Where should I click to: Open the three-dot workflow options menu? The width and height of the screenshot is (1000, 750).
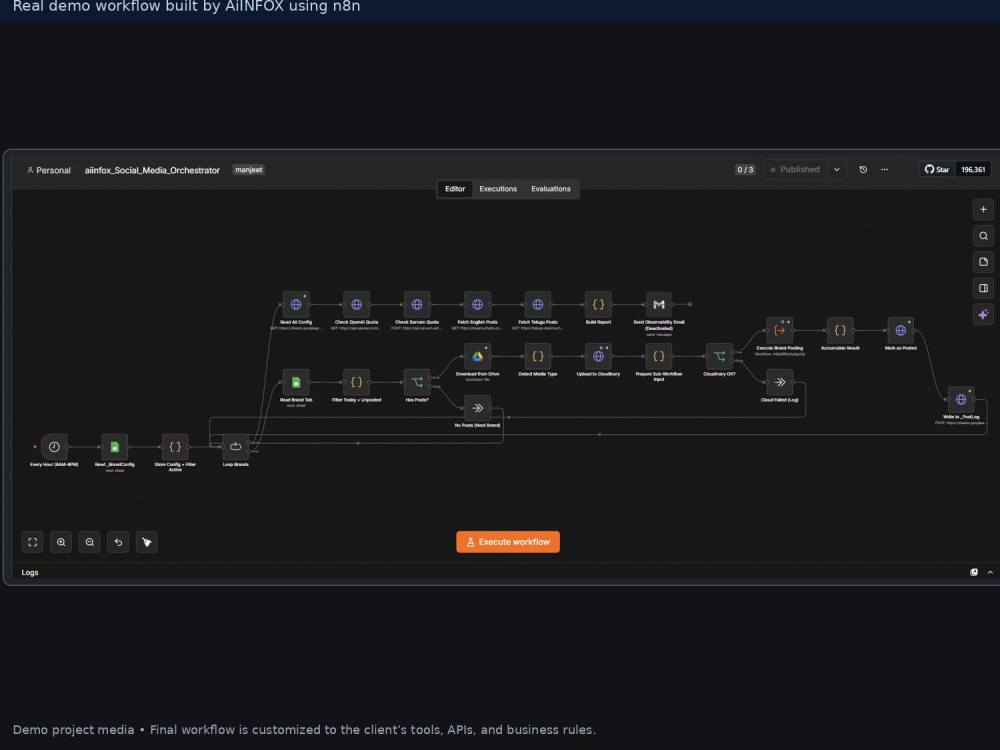coord(885,170)
